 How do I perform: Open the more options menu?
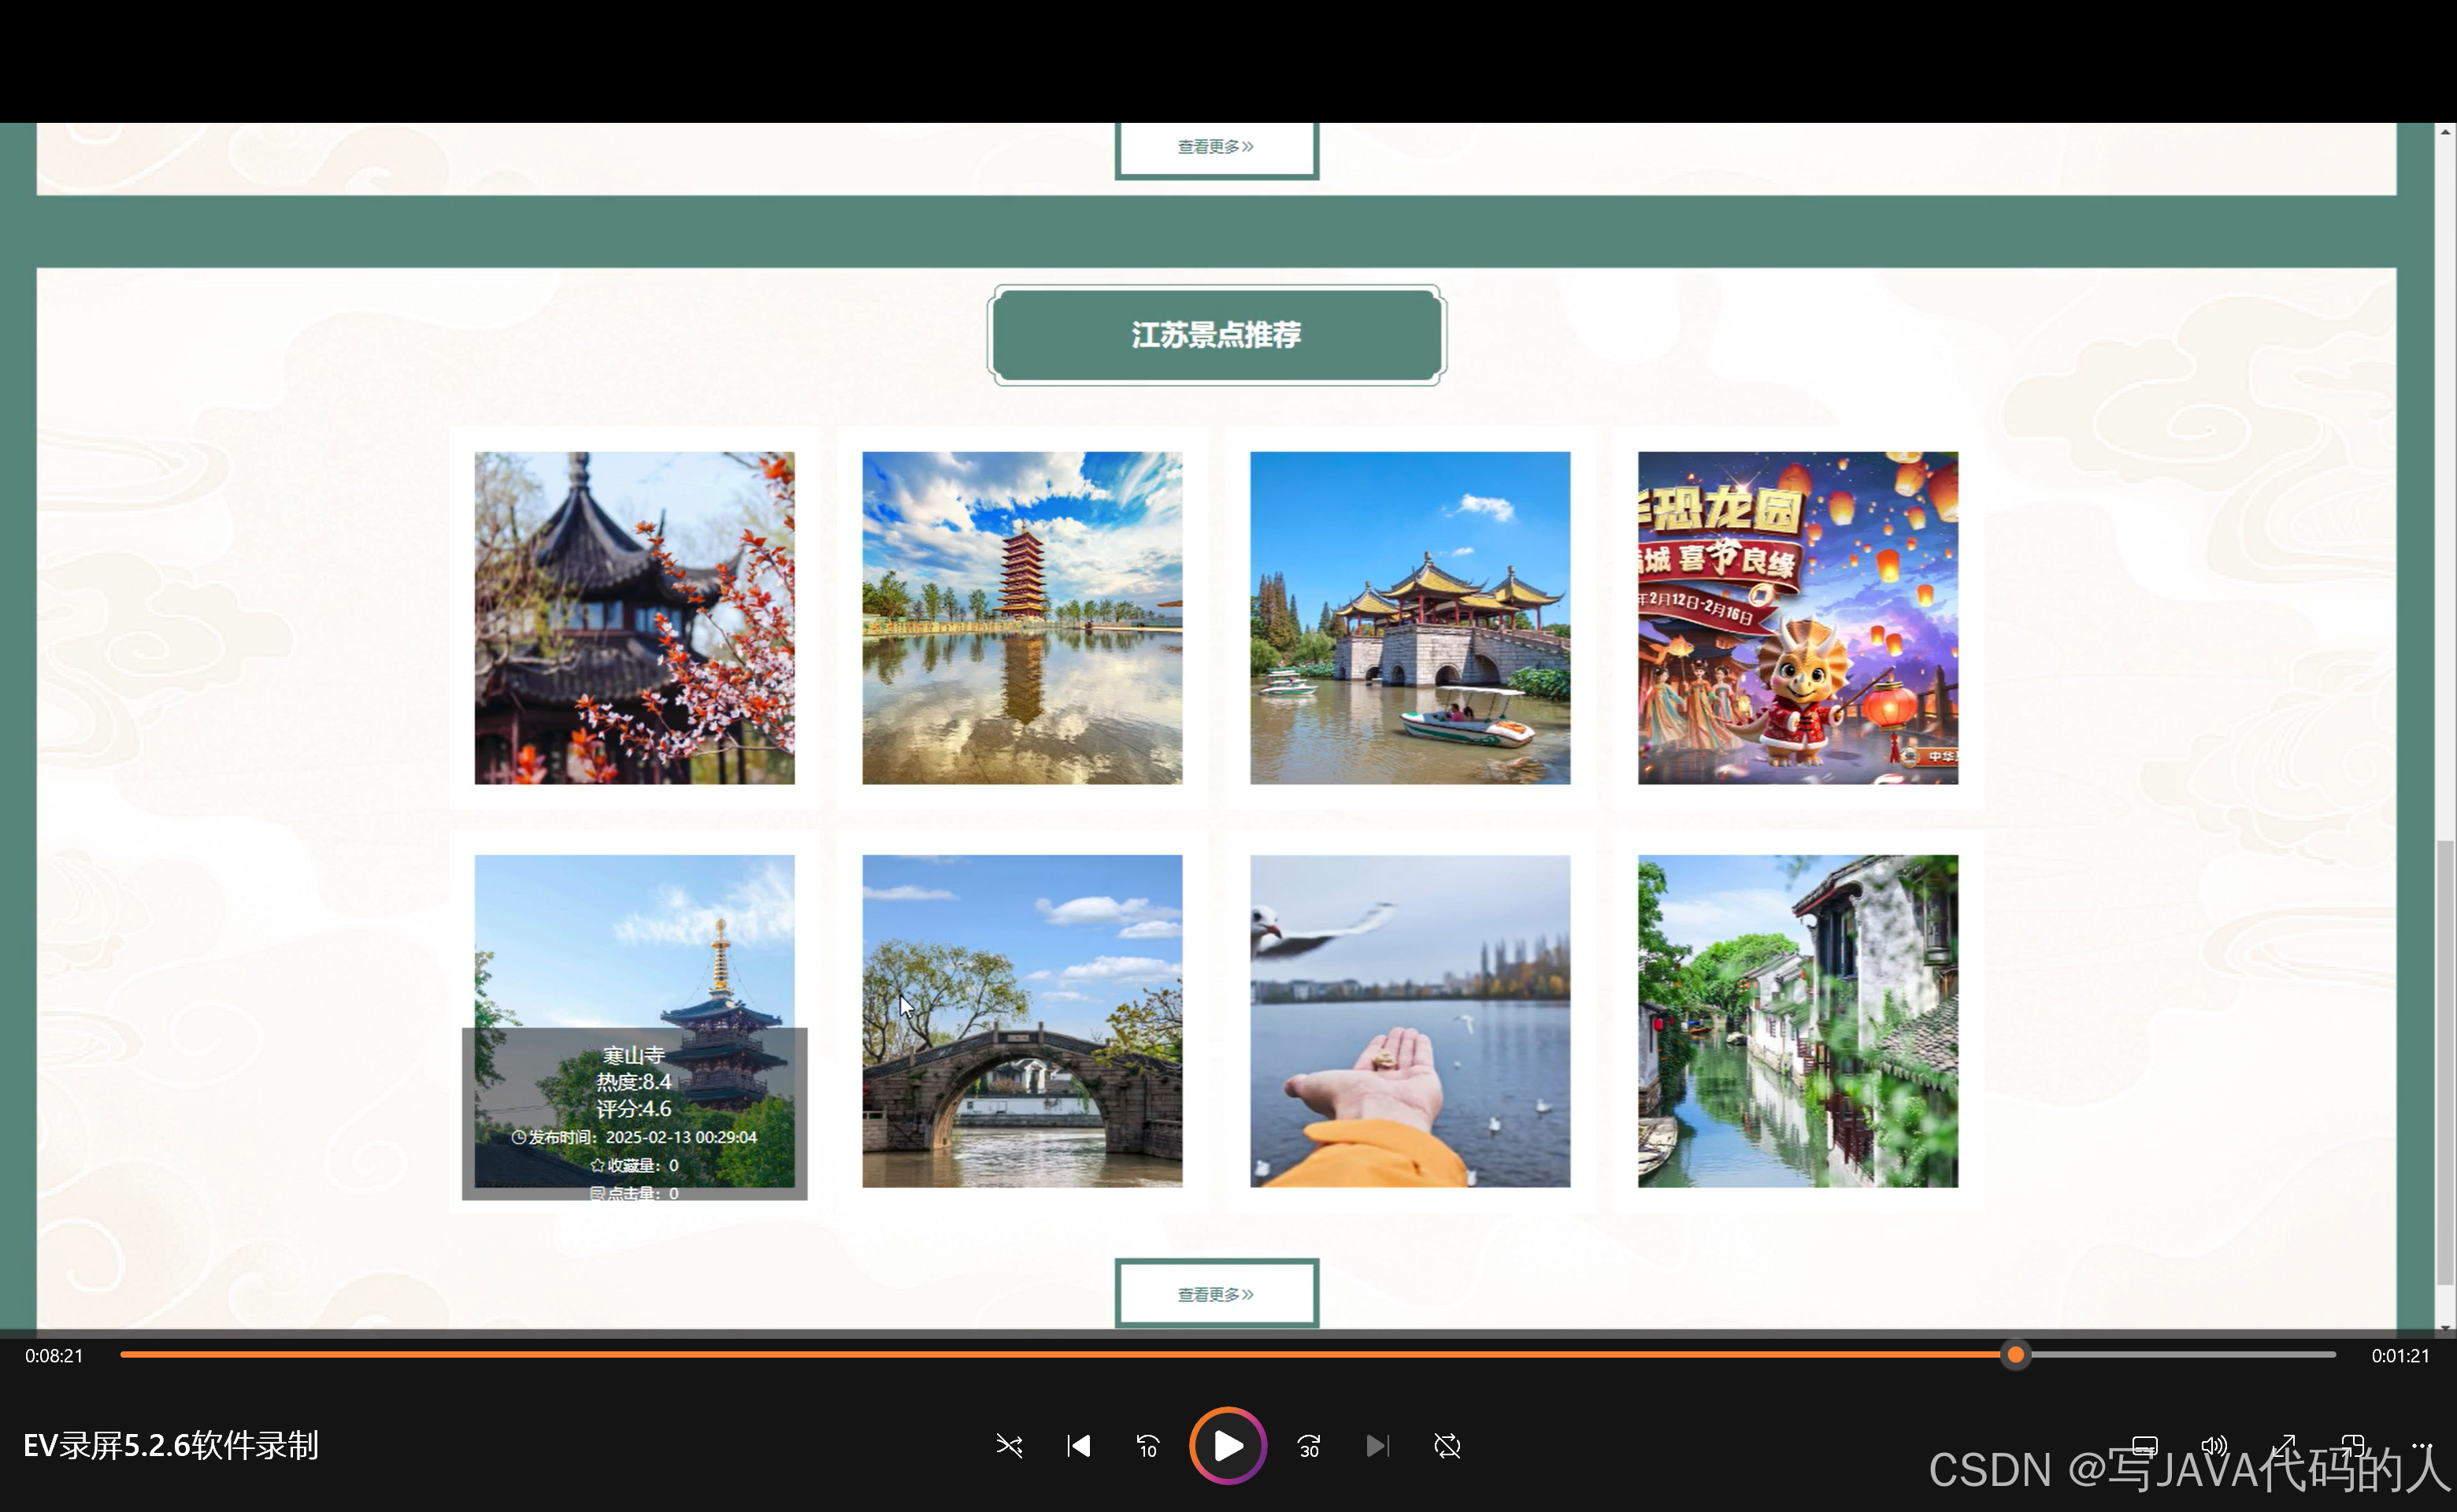tap(2421, 1446)
